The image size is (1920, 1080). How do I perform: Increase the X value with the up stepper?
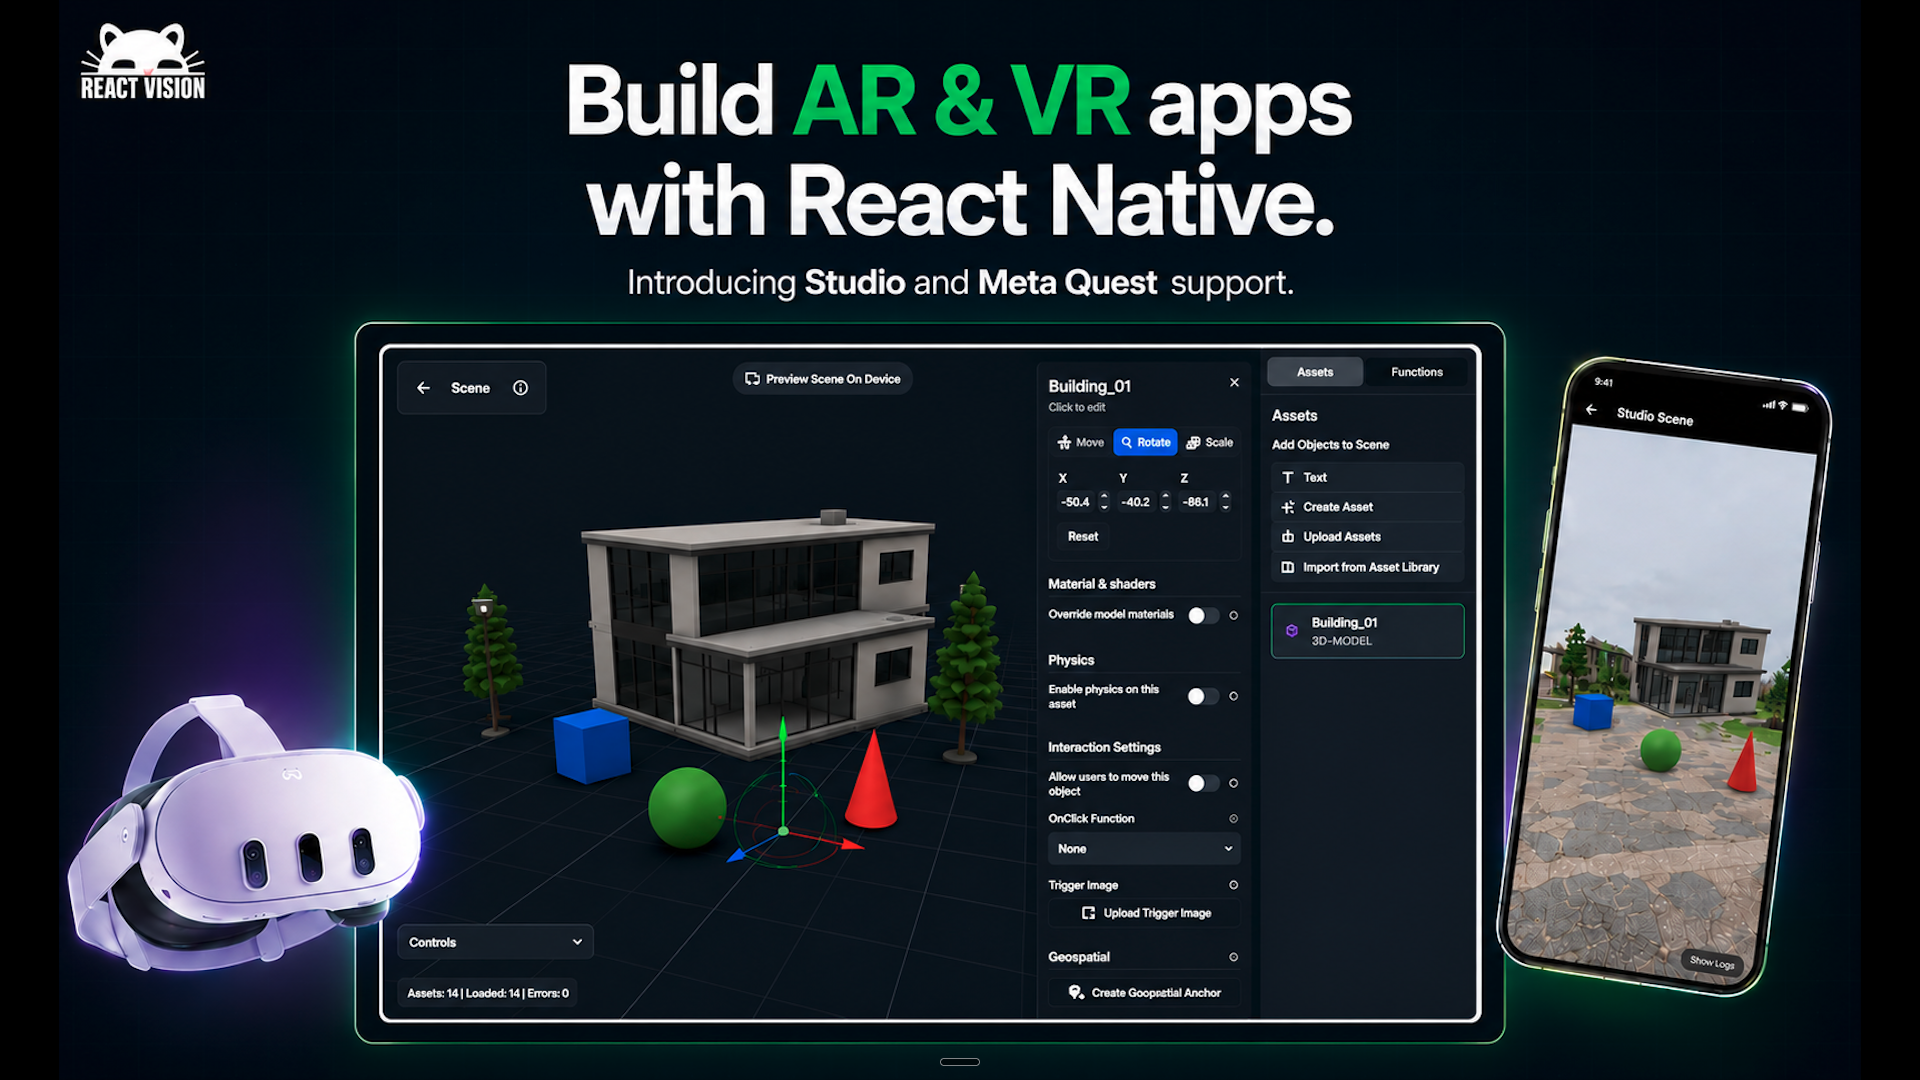pyautogui.click(x=1104, y=497)
